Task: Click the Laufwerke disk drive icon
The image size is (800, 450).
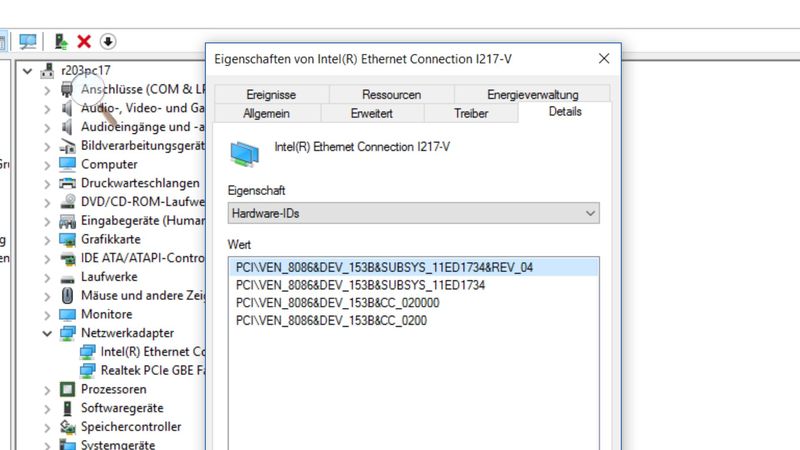Action: pos(67,278)
